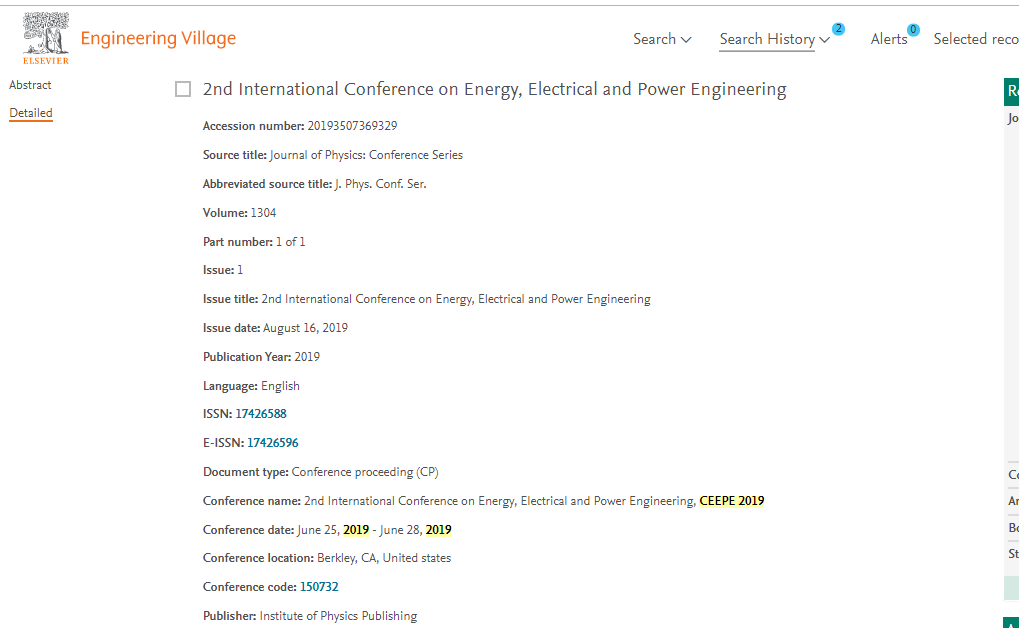Click document type Conference proceeding (CP)
Screen dimensions: 1019x628
365,472
